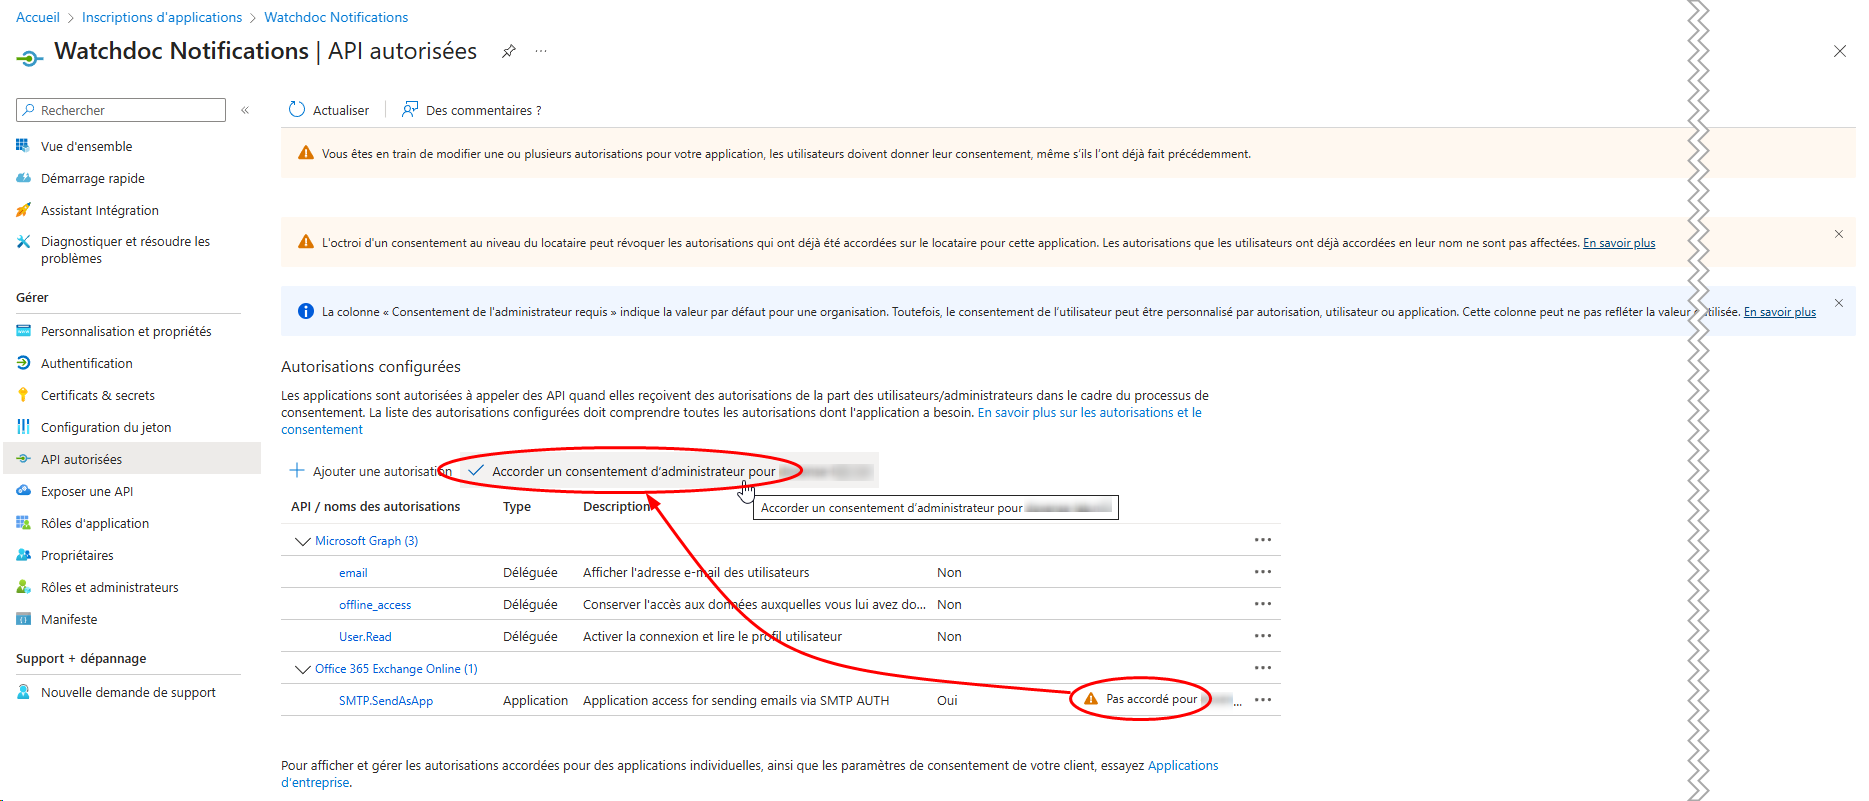The width and height of the screenshot is (1869, 801).
Task: Click the warning icon in first banner
Action: click(x=306, y=153)
